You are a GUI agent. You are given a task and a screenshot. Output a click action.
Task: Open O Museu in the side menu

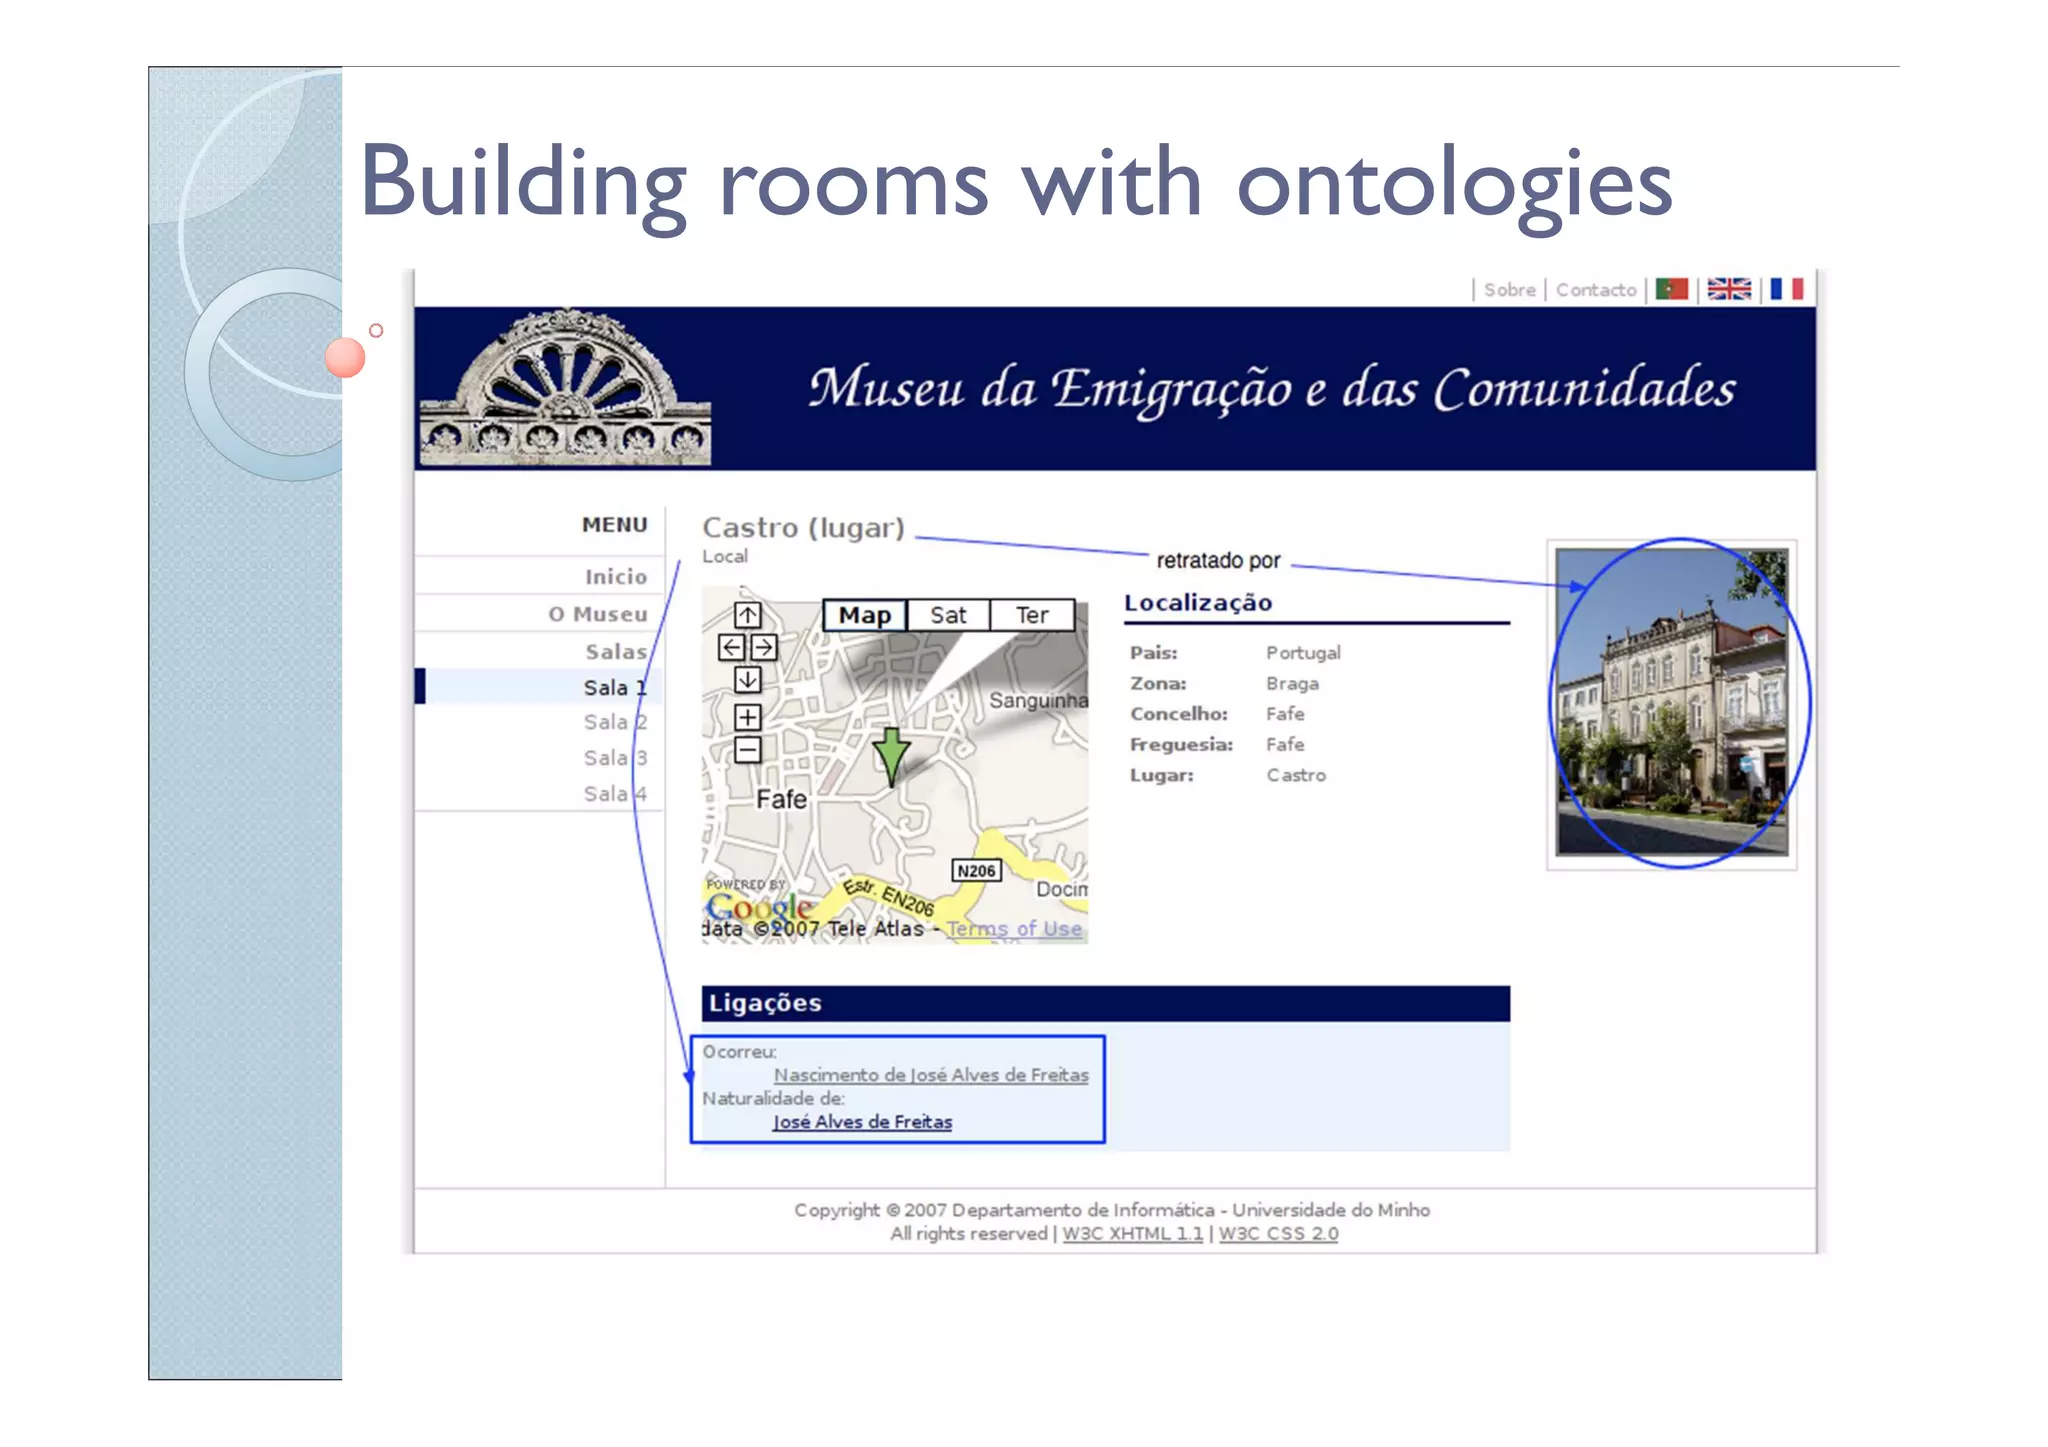click(x=598, y=614)
